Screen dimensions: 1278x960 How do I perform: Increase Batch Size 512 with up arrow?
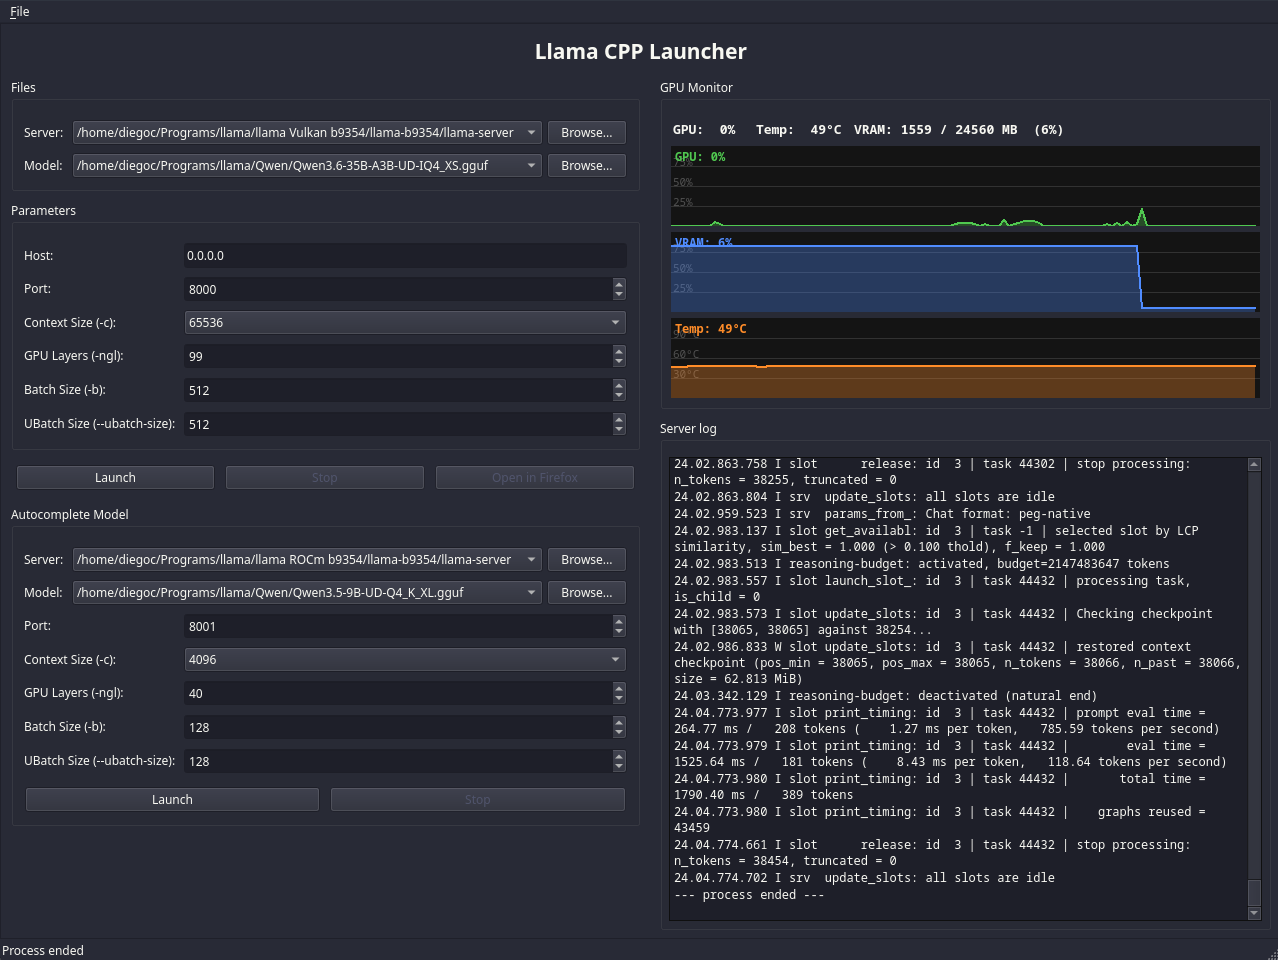619,385
